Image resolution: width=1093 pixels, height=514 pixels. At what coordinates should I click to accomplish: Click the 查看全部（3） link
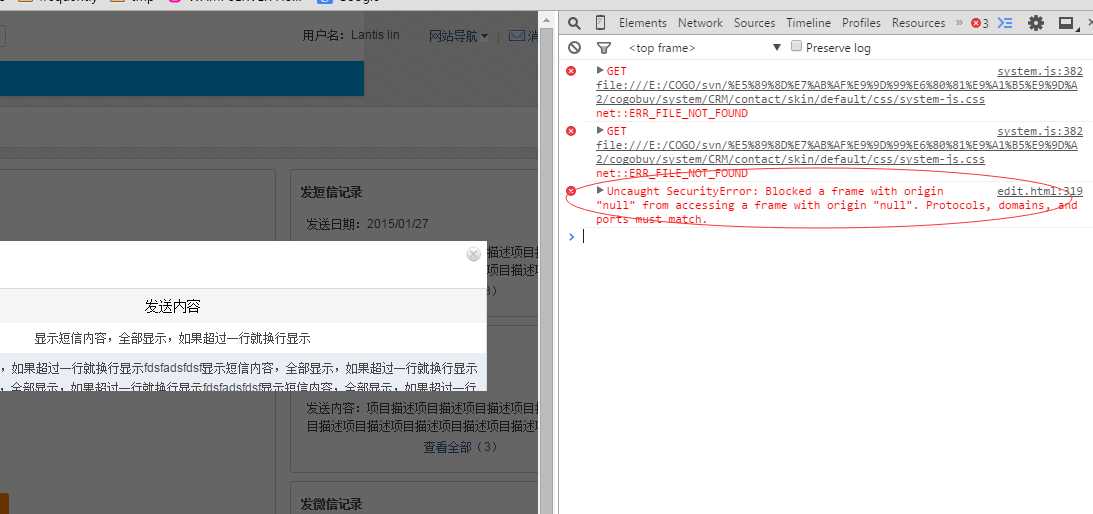460,447
